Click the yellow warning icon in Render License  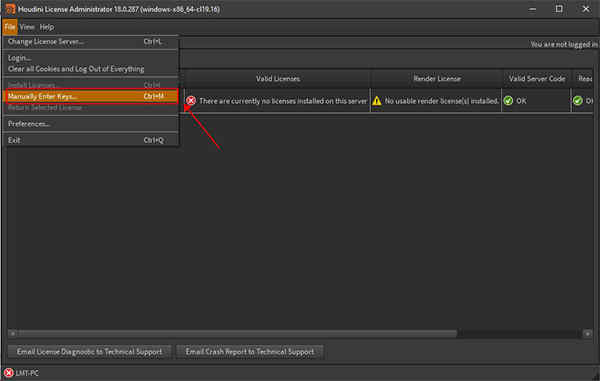[377, 101]
